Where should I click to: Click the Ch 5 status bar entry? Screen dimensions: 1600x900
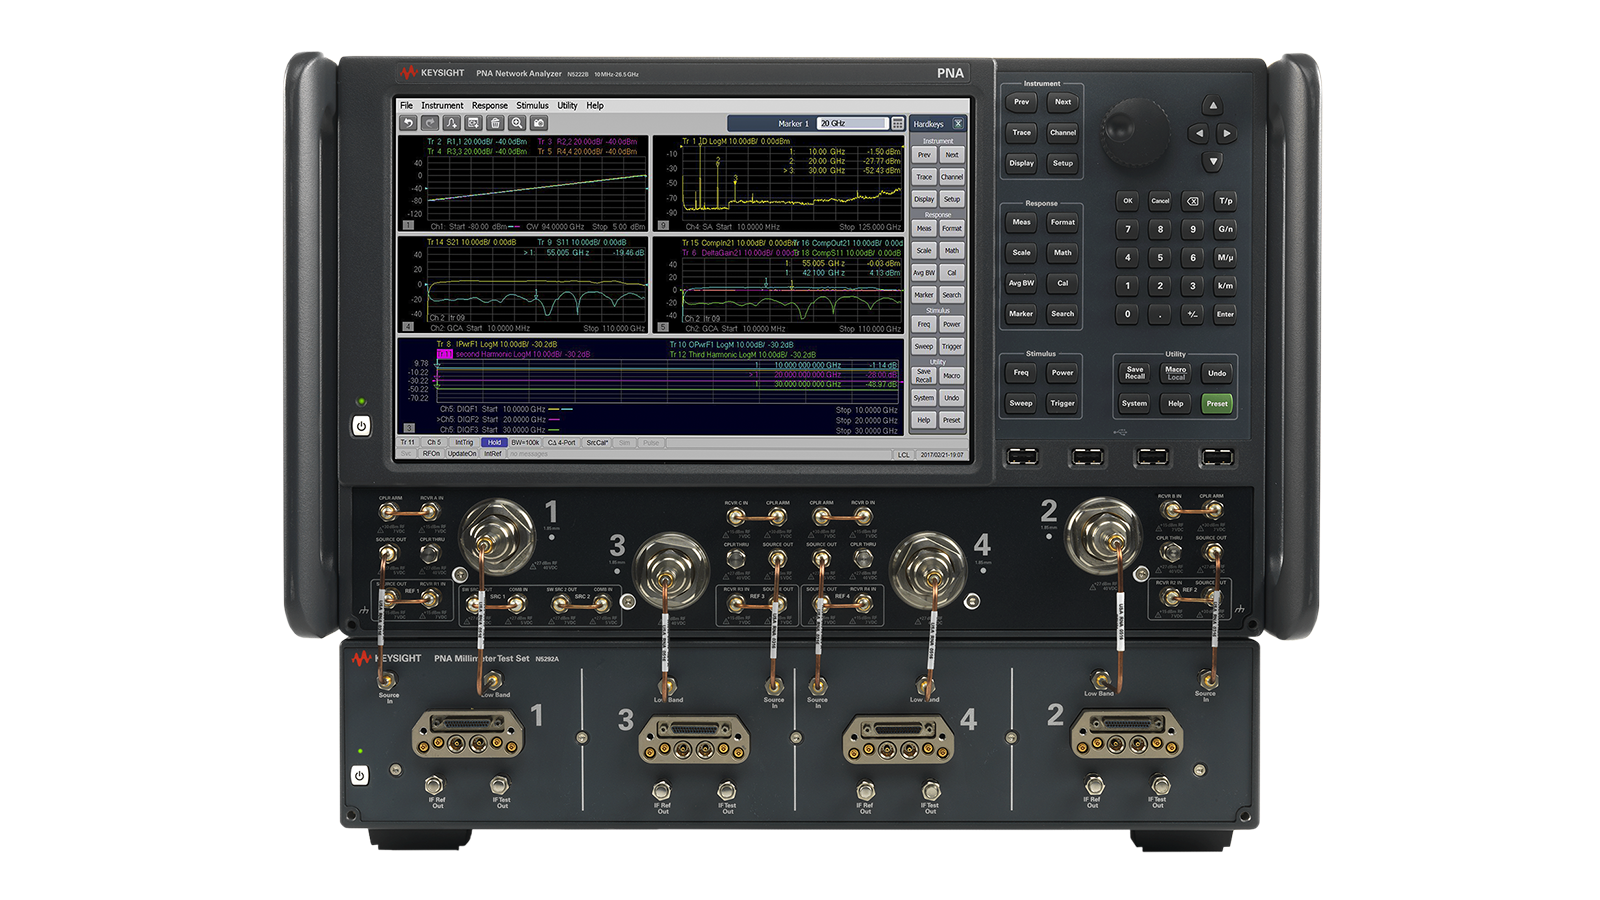click(433, 442)
